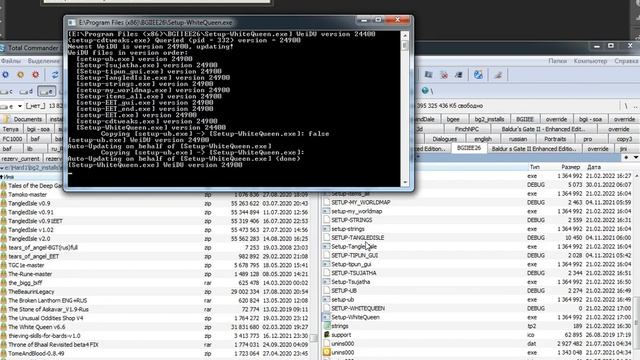The width and height of the screenshot is (640, 360).
Task: Select the TheBeaurinLegacy archive icon
Action: (4, 292)
